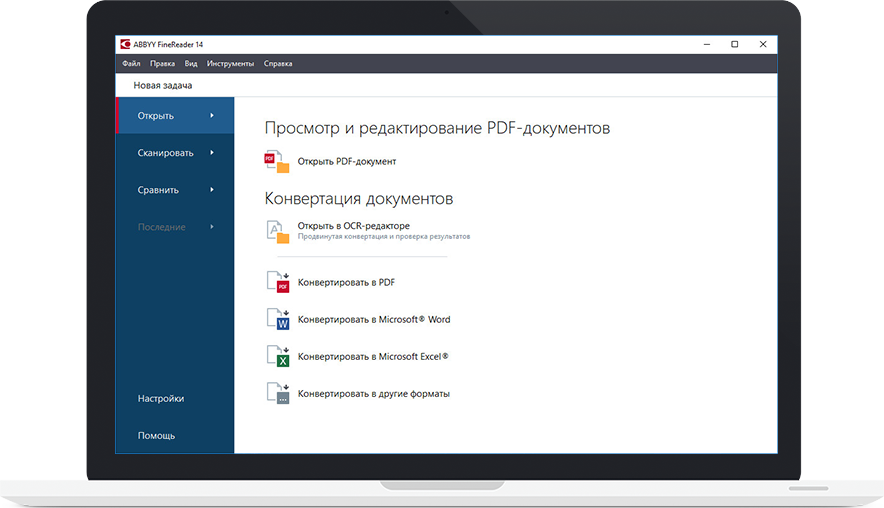Click the Просмотр и редактирование PDF-документов heading

point(437,128)
